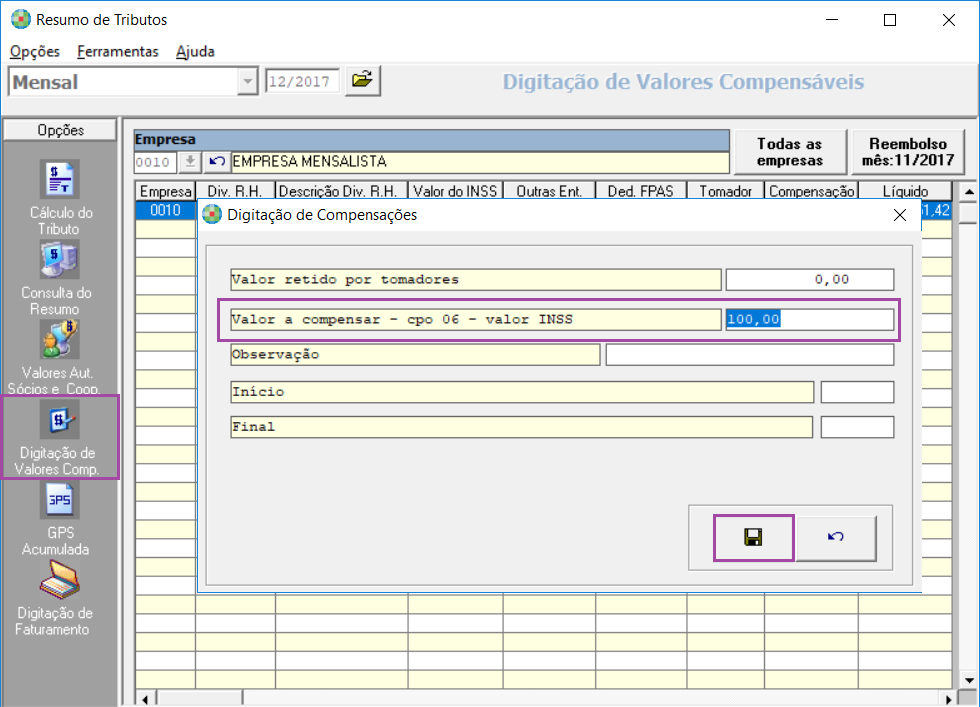Click the save floppy disk button
Viewport: 980px width, 707px height.
pos(753,538)
